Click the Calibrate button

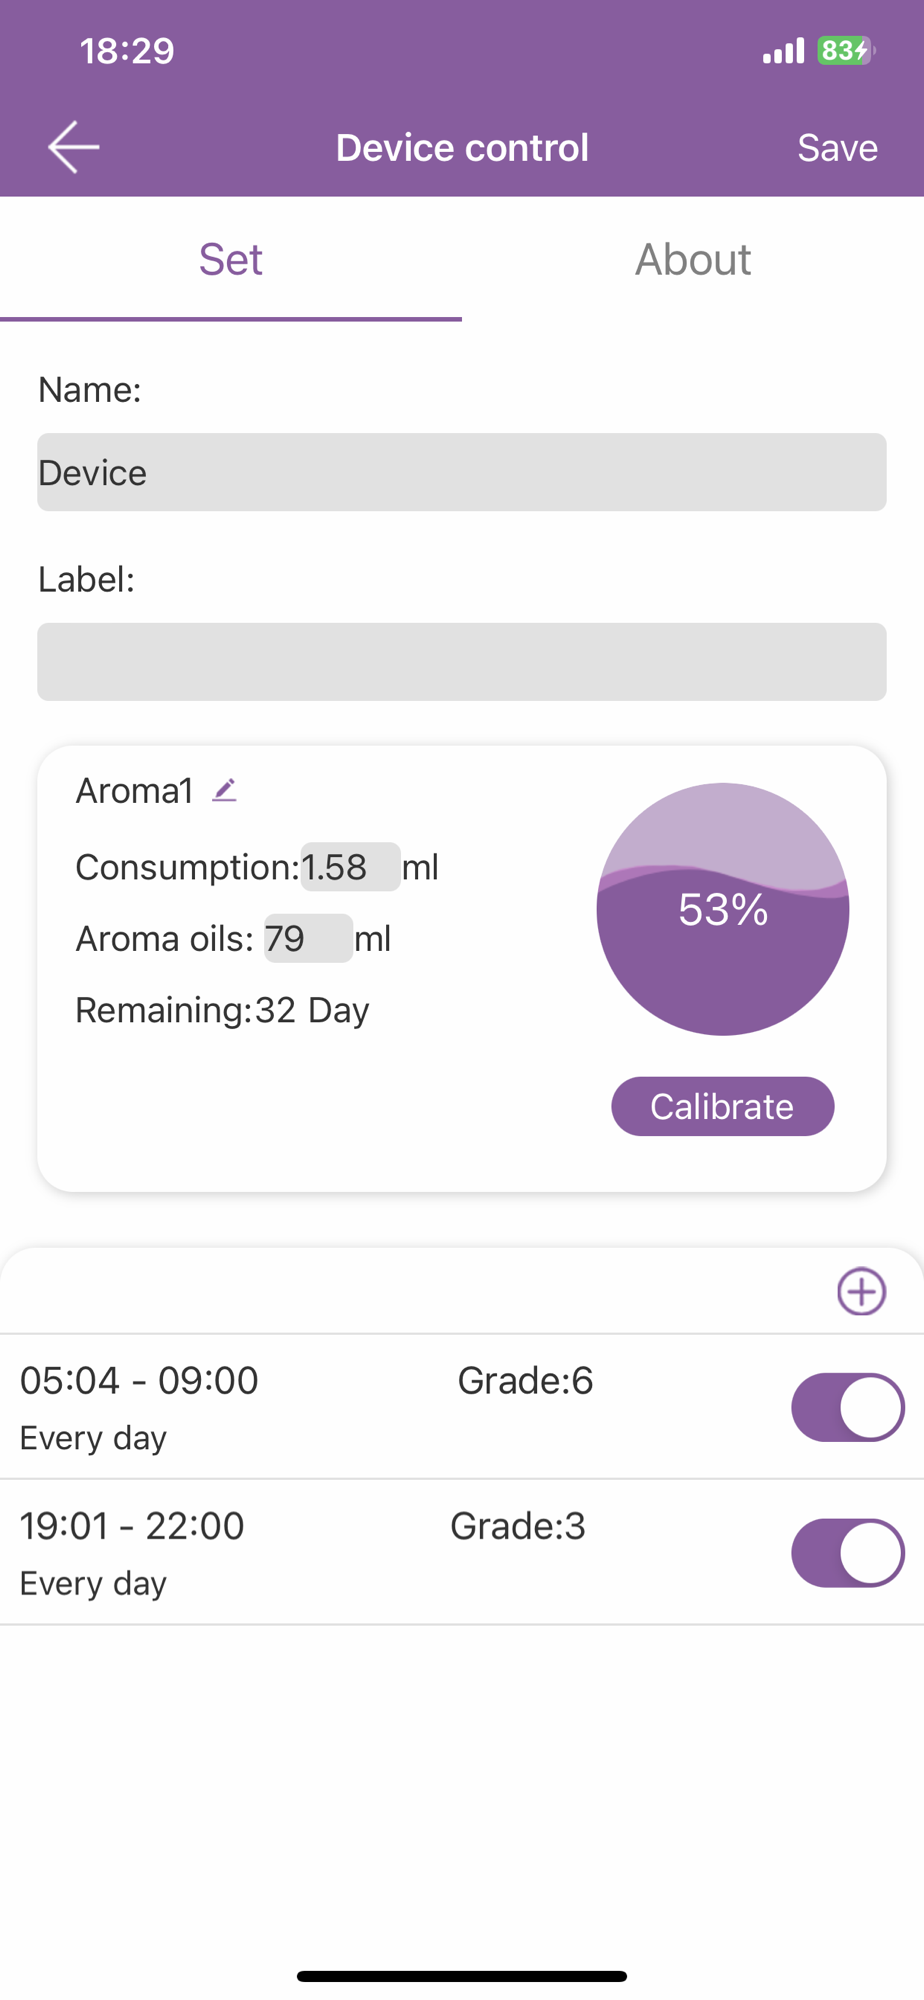[722, 1106]
